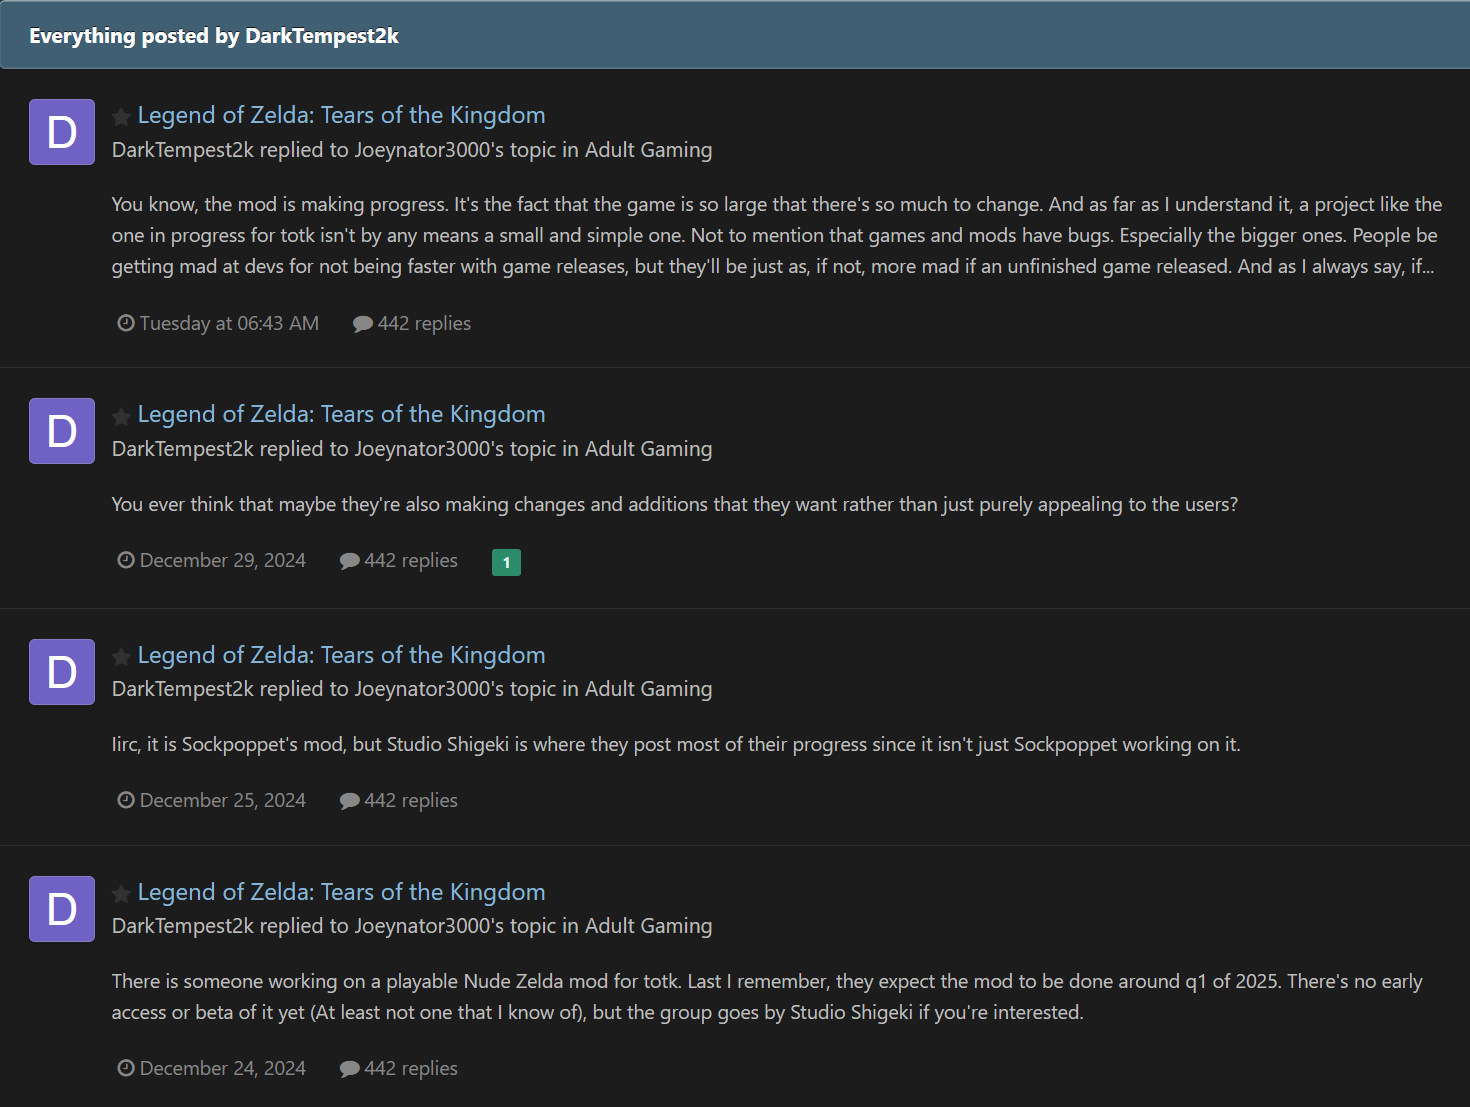
Task: Open Legend of Zelda topic link in Tuesday post
Action: tap(341, 115)
